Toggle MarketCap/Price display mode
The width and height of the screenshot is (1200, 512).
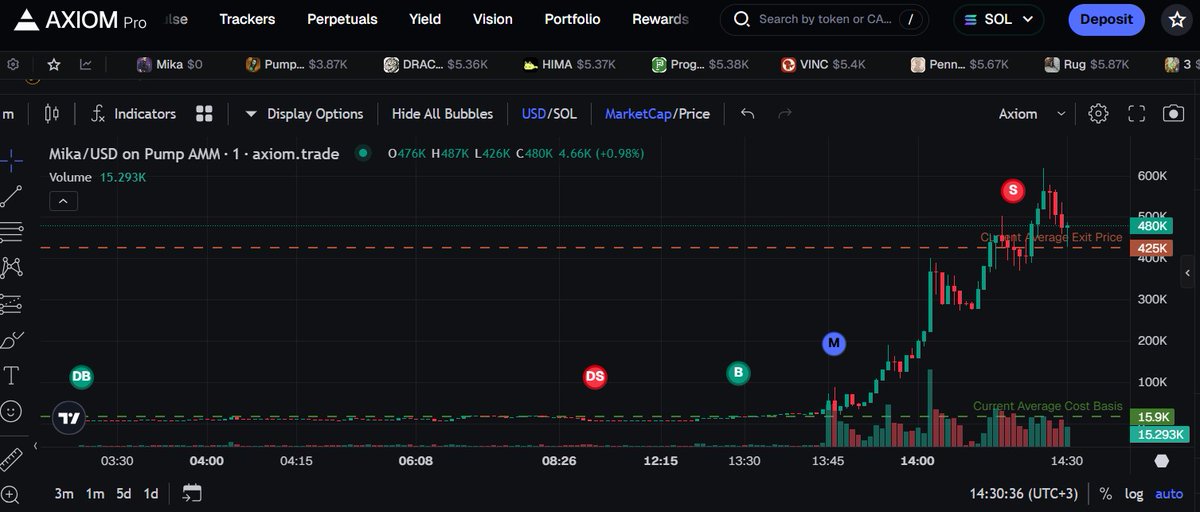click(x=657, y=113)
